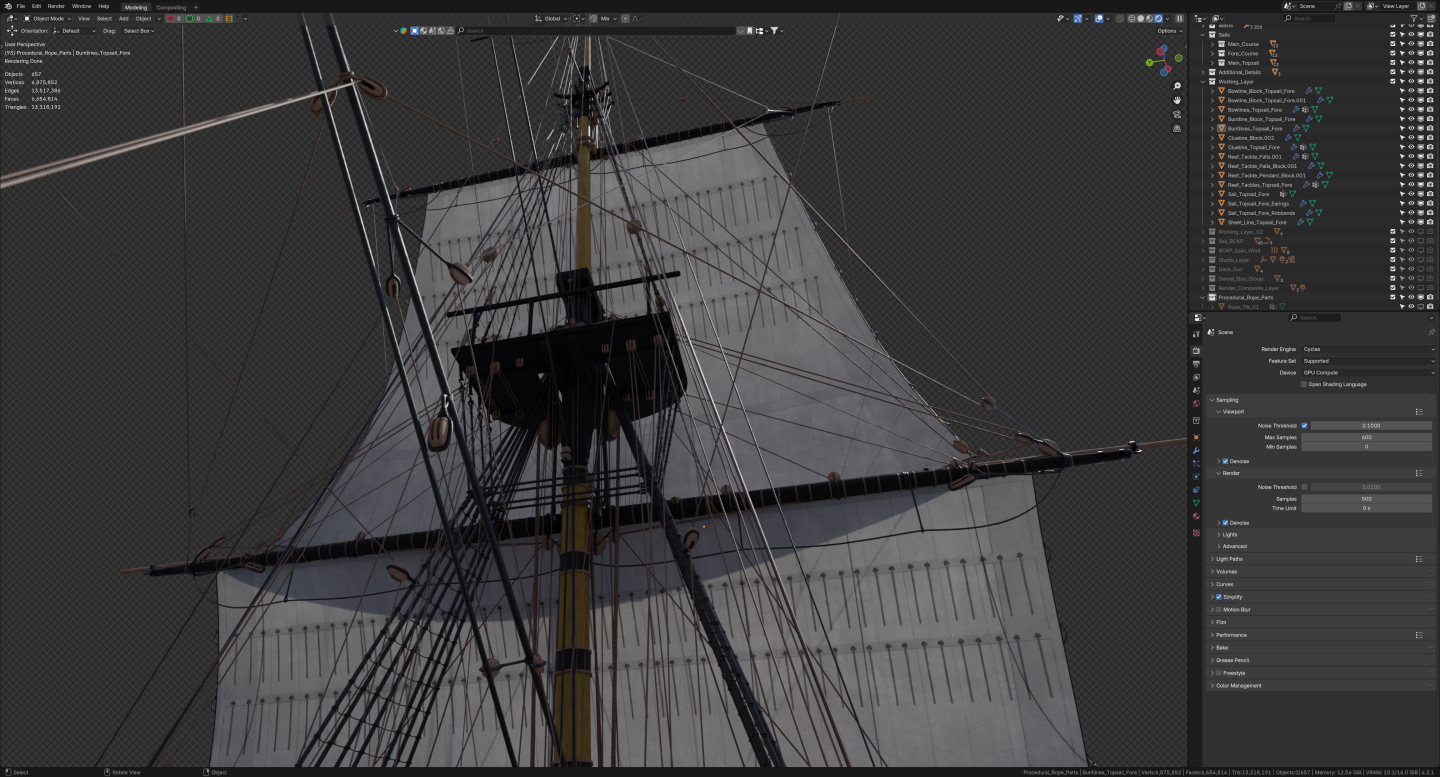Open the Global transform orientation dropdown

(551, 18)
